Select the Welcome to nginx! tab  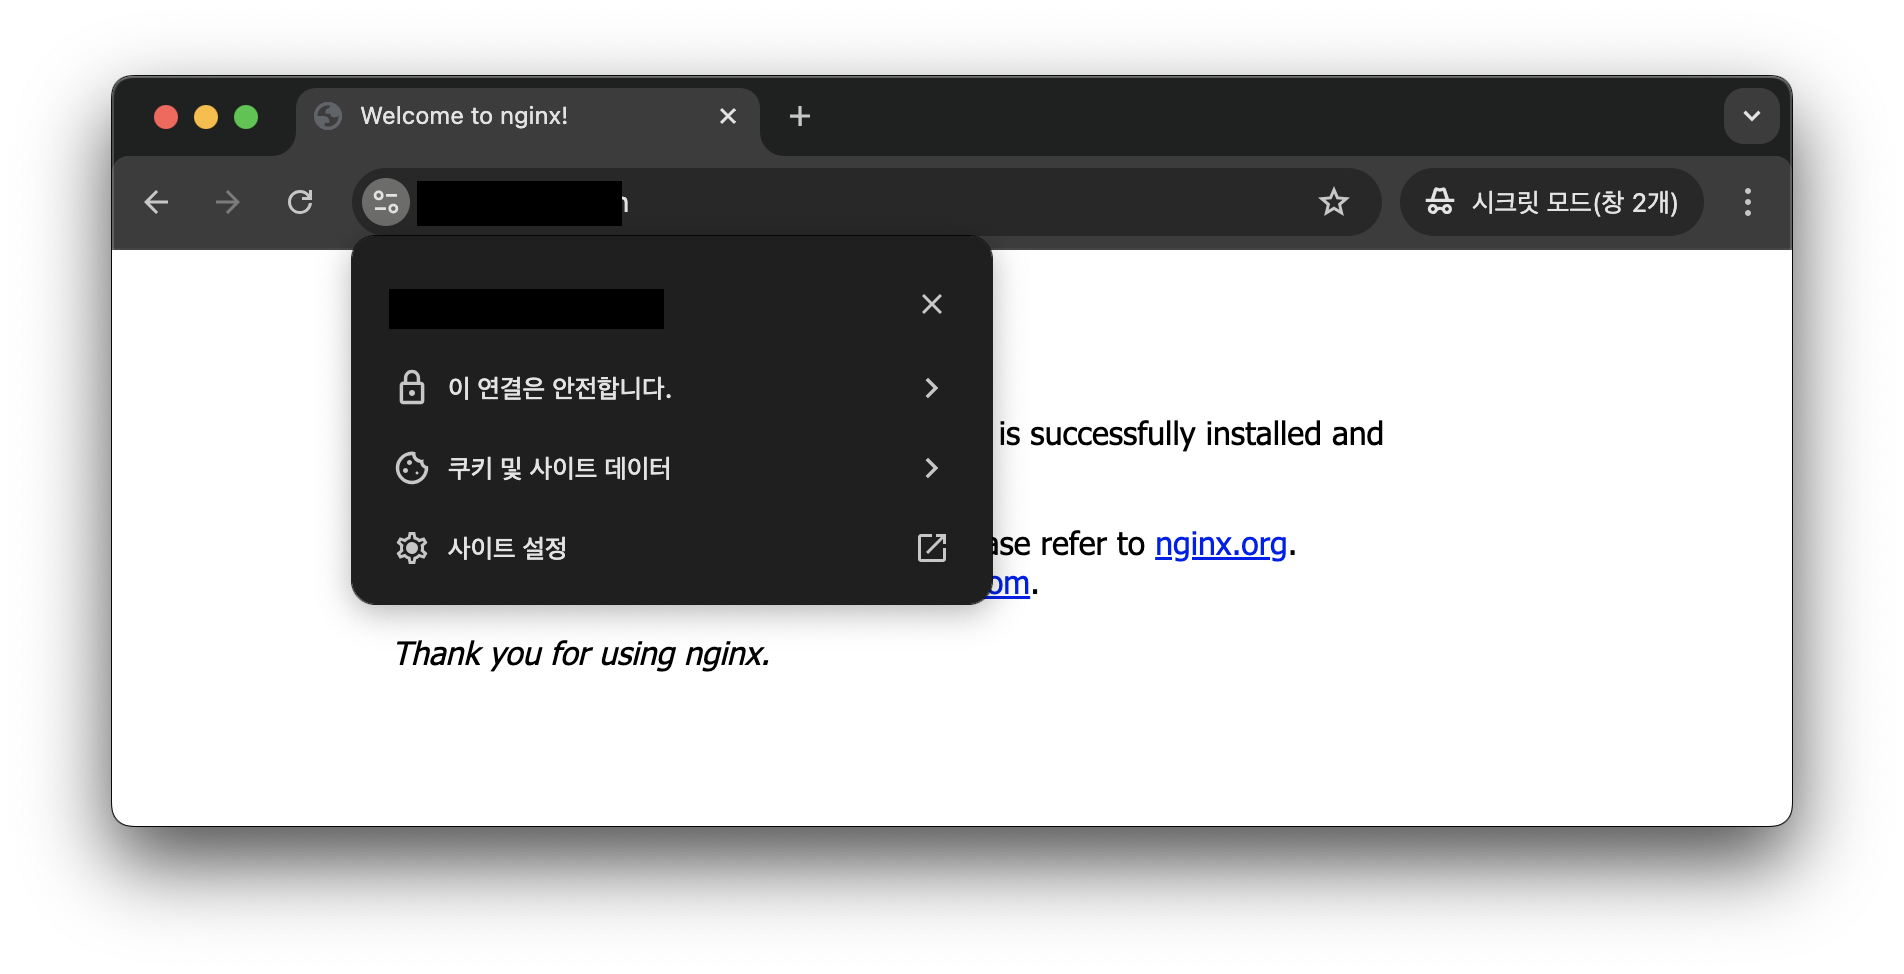coord(527,118)
